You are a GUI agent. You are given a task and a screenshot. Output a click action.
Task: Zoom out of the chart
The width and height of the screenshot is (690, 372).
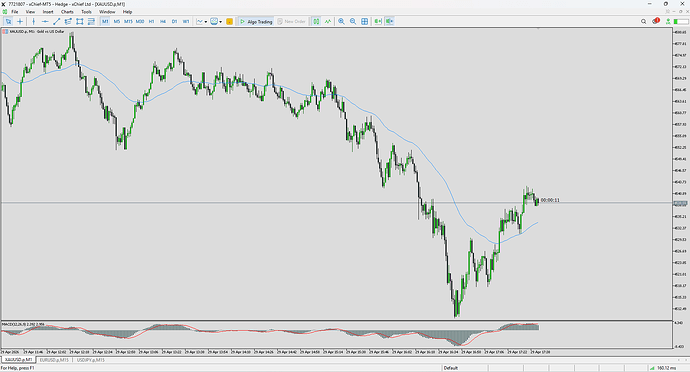pos(353,21)
